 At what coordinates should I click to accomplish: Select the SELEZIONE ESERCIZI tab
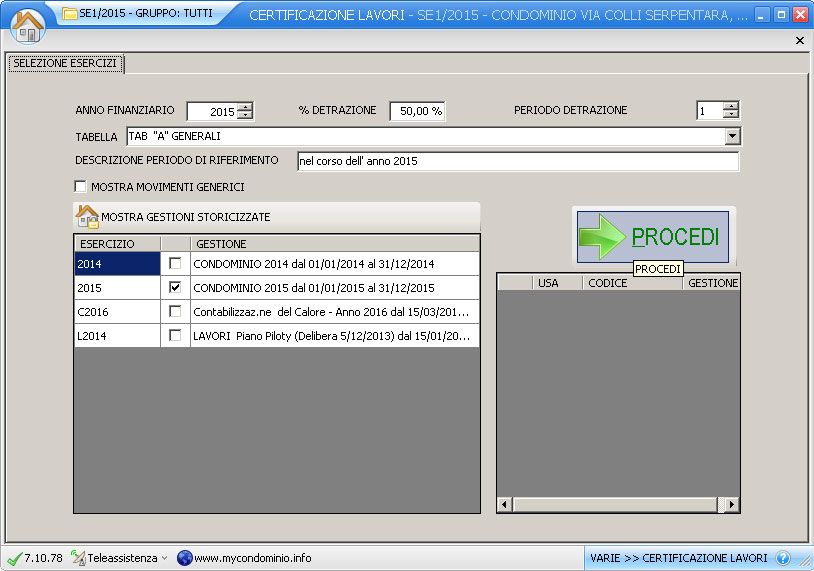tap(65, 63)
